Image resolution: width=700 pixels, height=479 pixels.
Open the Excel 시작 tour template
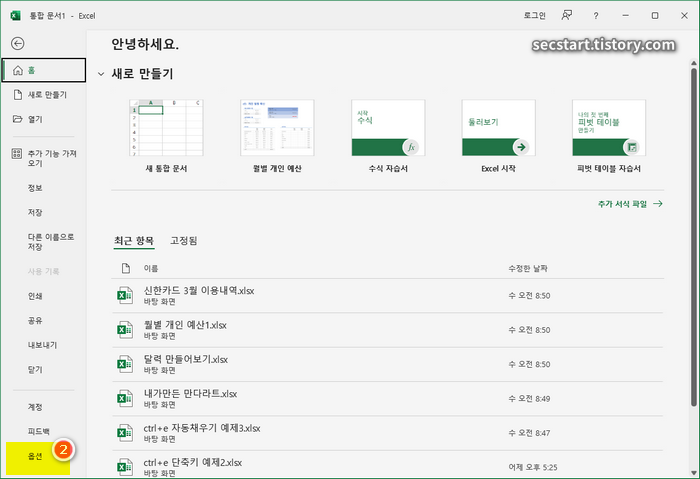click(x=498, y=136)
